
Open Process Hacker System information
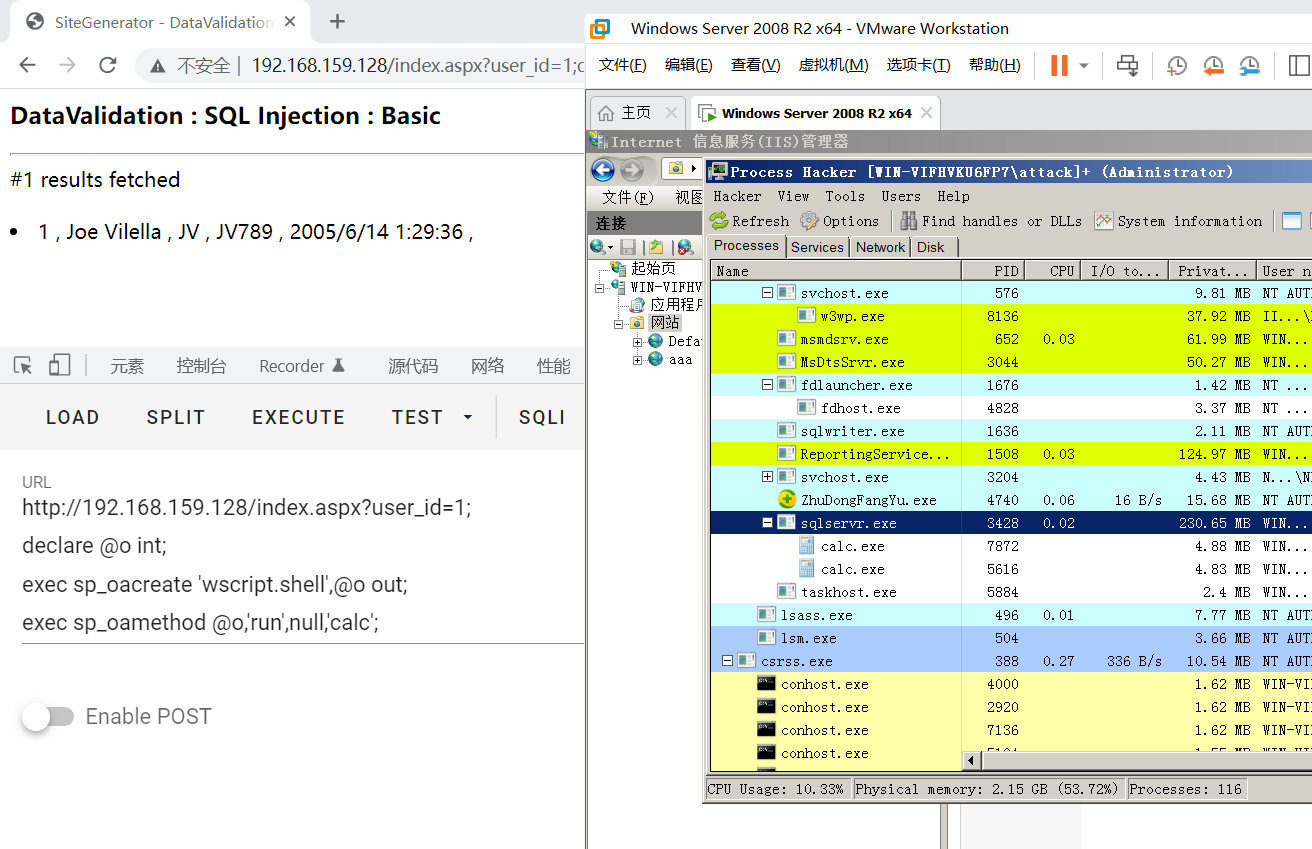coord(1179,221)
